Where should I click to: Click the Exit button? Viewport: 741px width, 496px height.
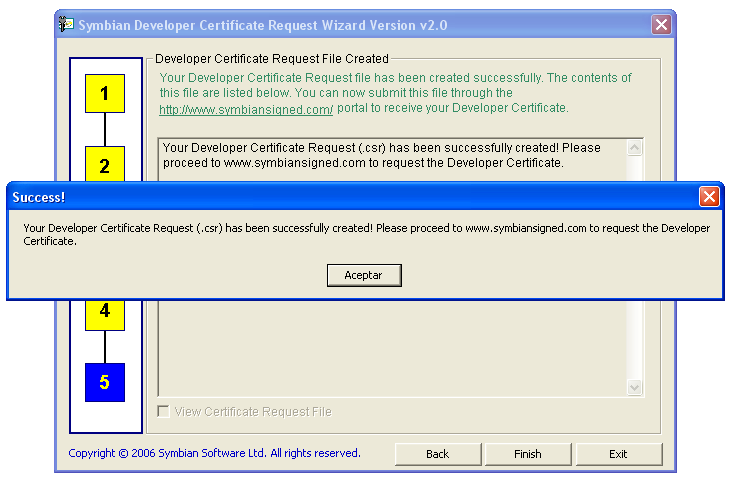tap(619, 454)
